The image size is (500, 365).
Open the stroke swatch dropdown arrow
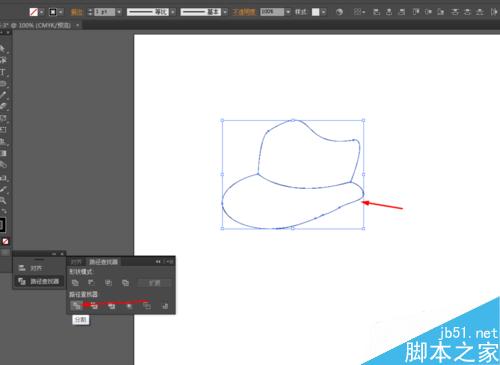tap(61, 12)
